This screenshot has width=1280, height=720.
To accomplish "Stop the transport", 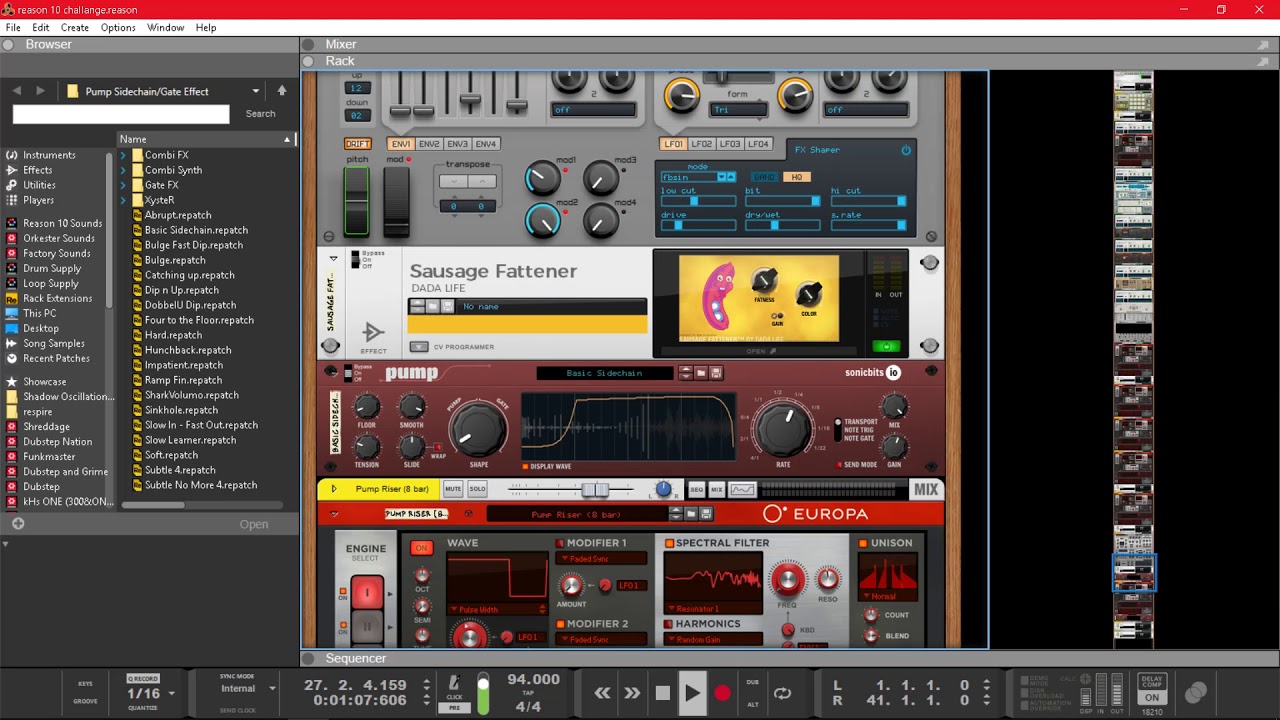I will click(x=662, y=692).
